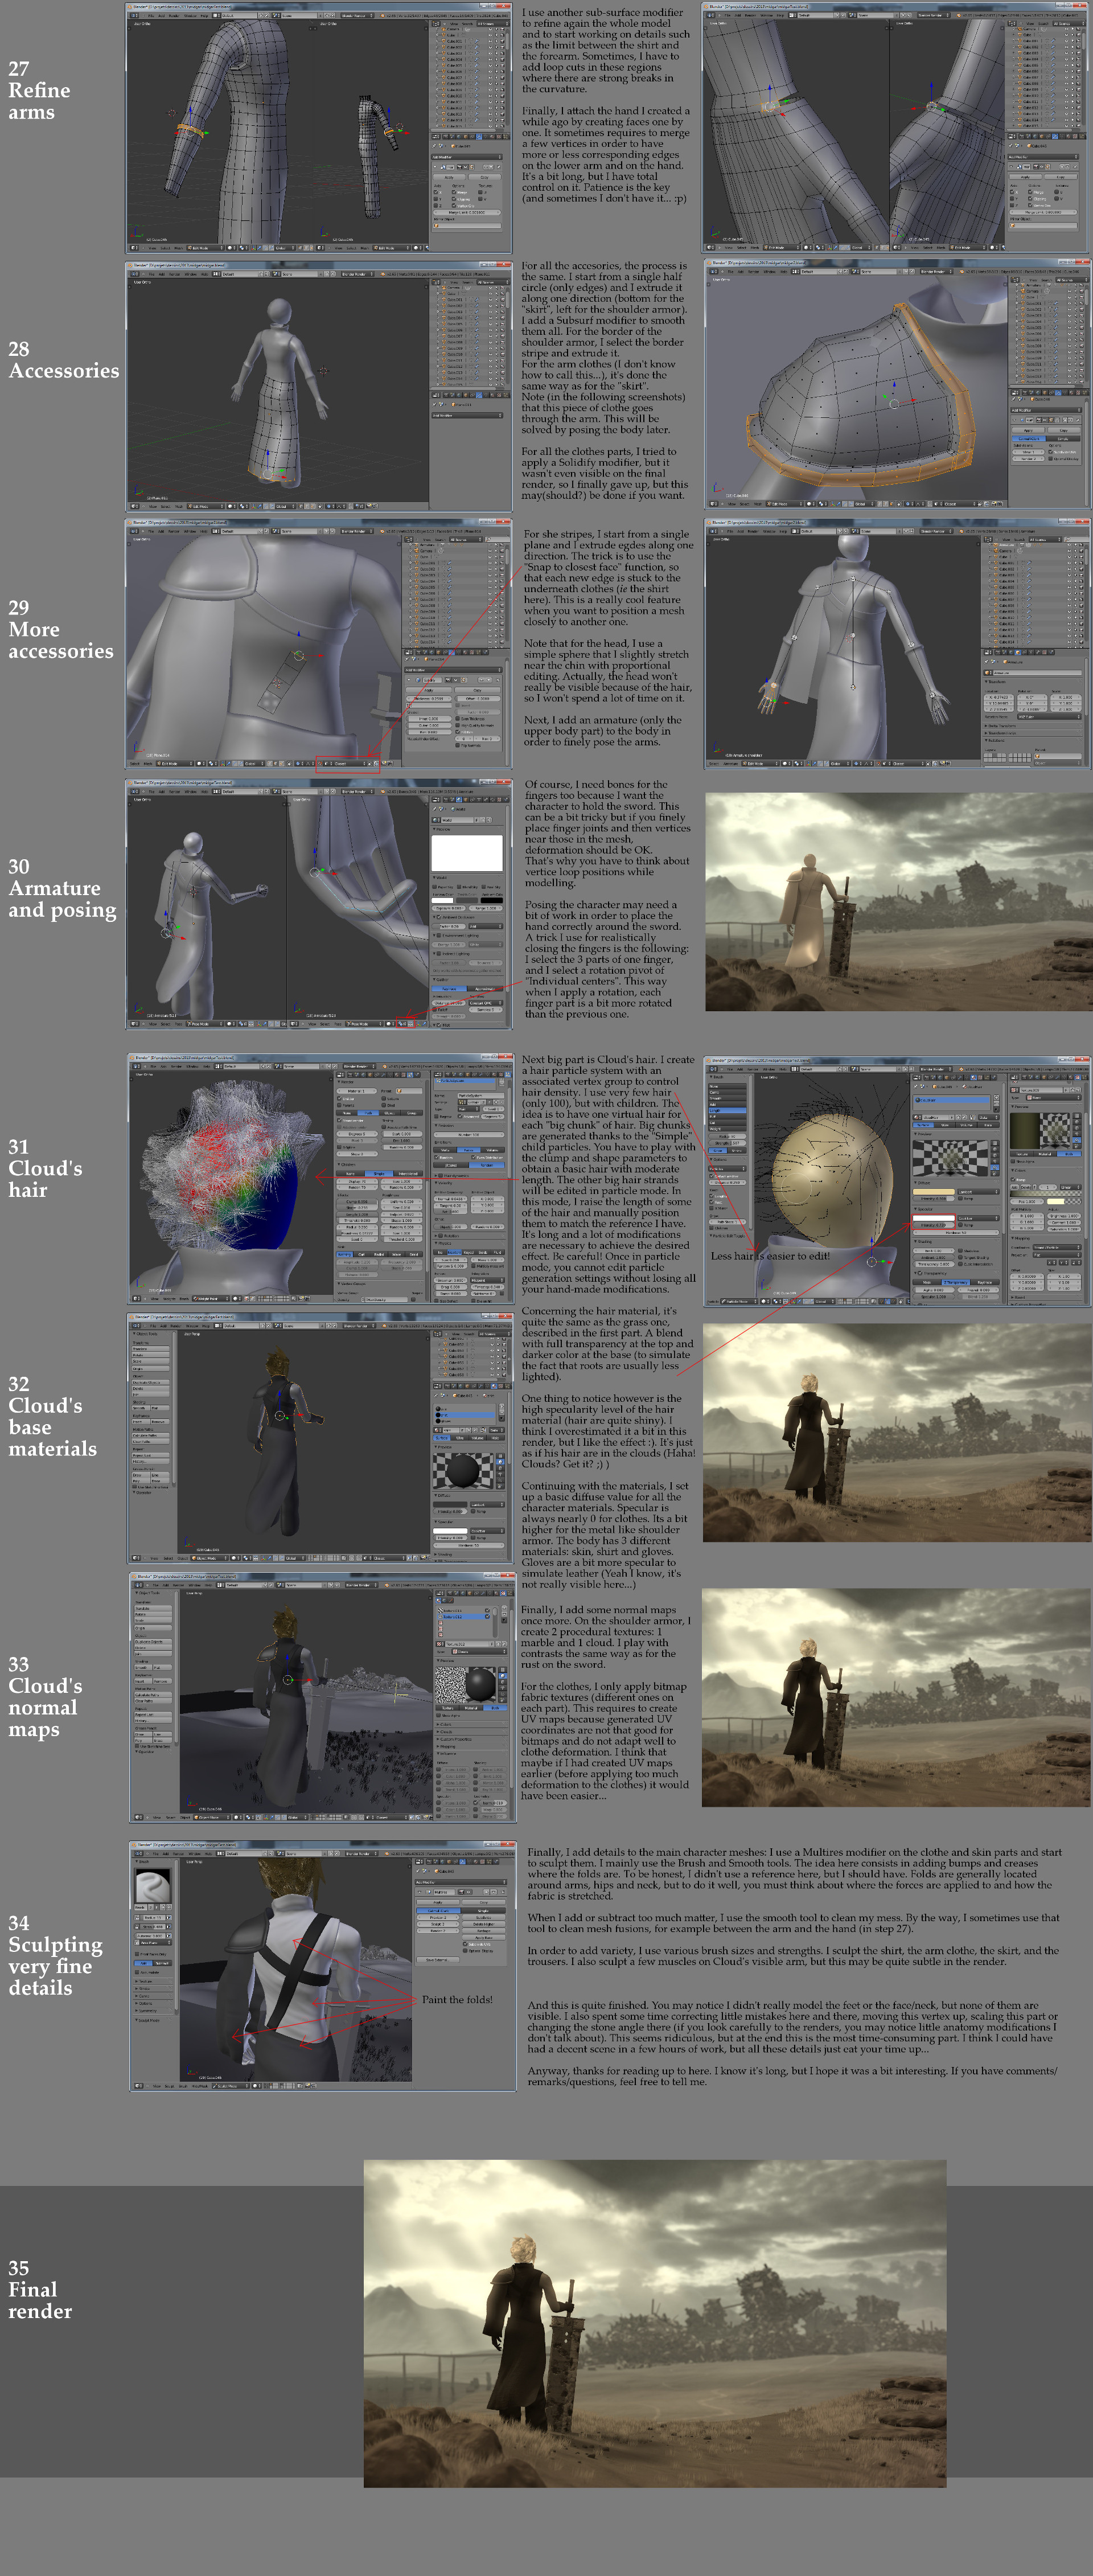
Task: Open the Add Modifier dropdown
Action: click(x=461, y=1882)
